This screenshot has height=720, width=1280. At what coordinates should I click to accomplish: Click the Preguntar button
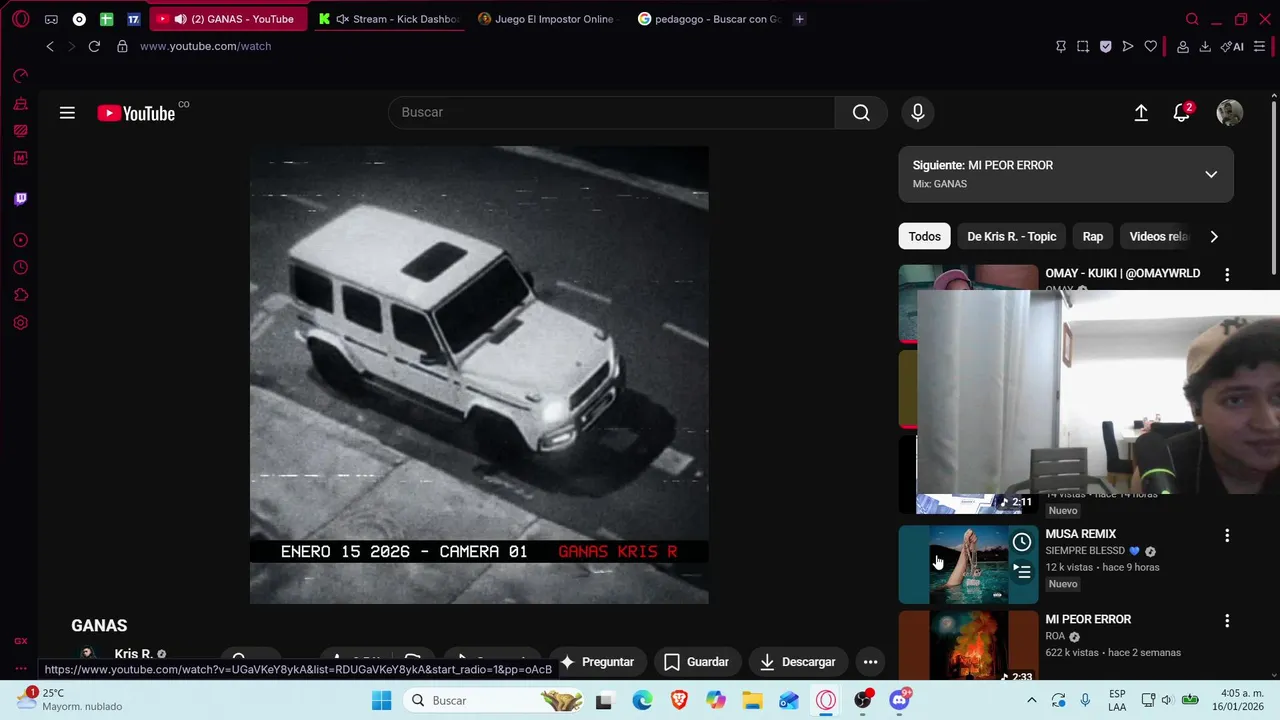[x=597, y=662]
